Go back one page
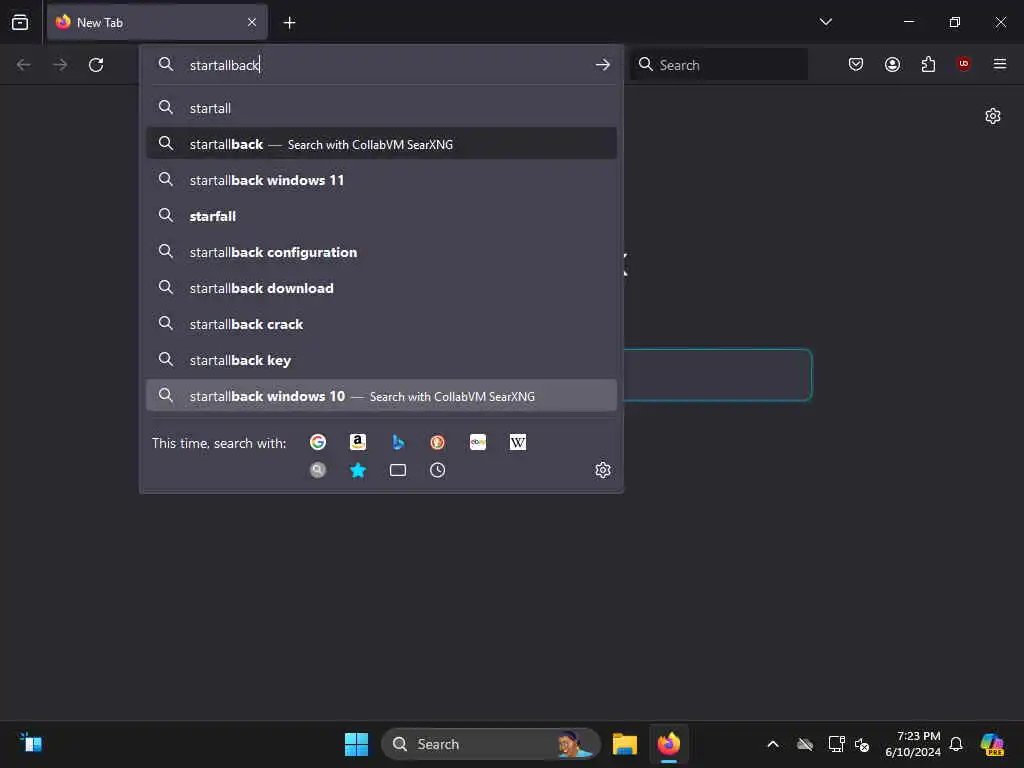This screenshot has width=1024, height=768. [x=24, y=65]
